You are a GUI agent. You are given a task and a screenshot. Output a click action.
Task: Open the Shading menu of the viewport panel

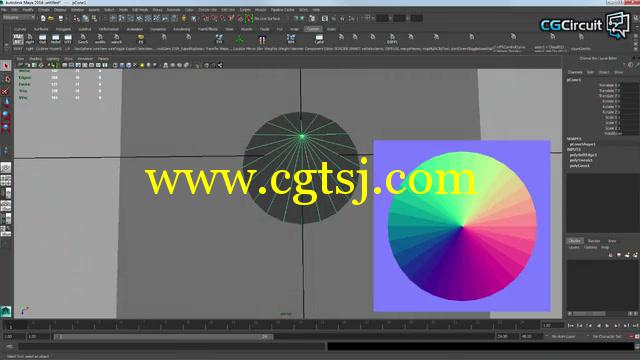(x=36, y=59)
